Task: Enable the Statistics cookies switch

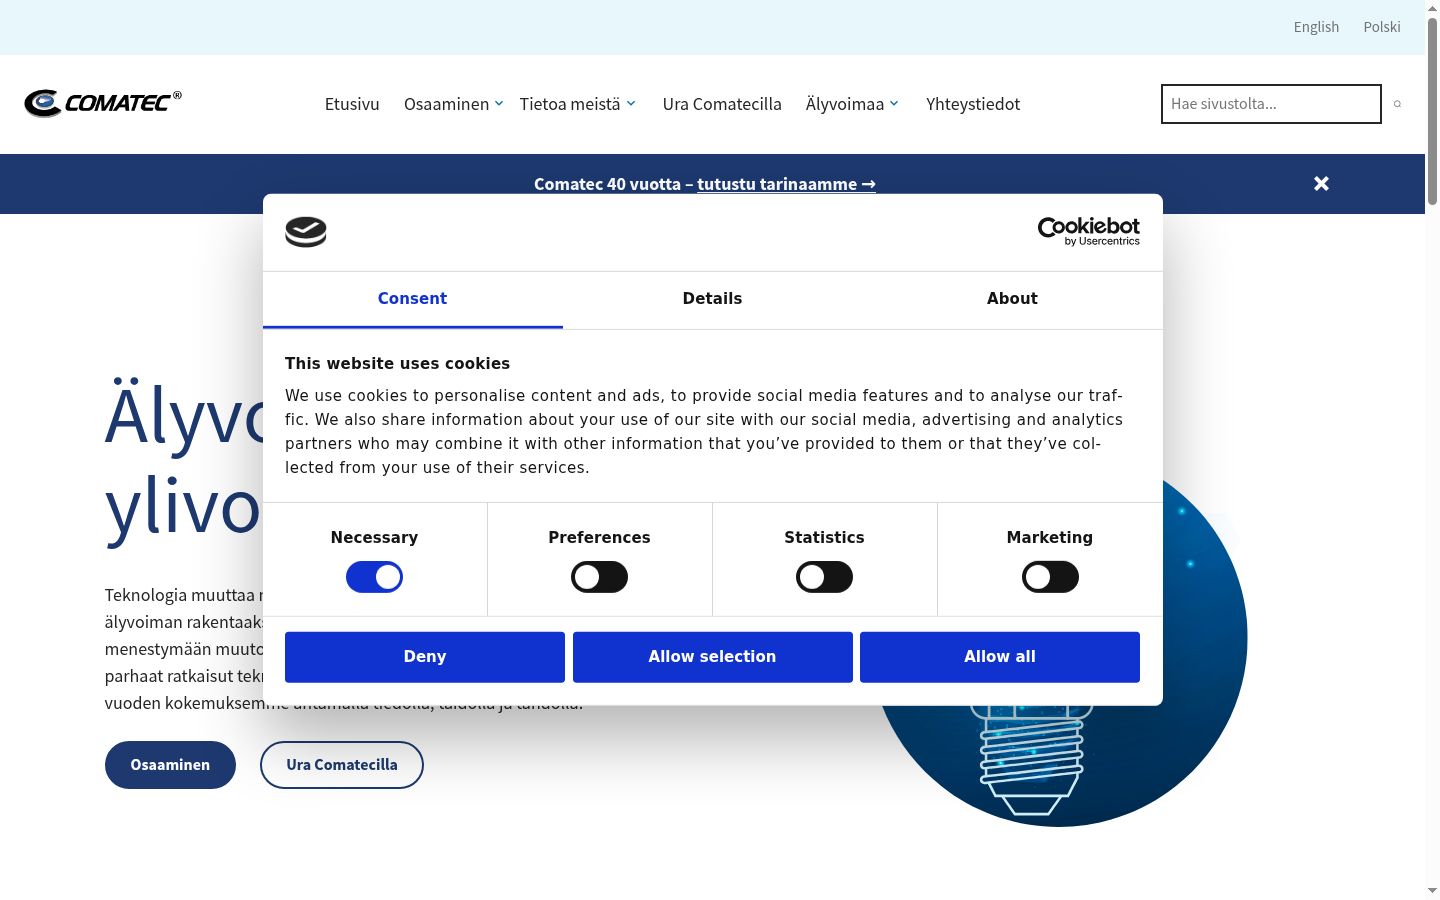Action: point(824,577)
